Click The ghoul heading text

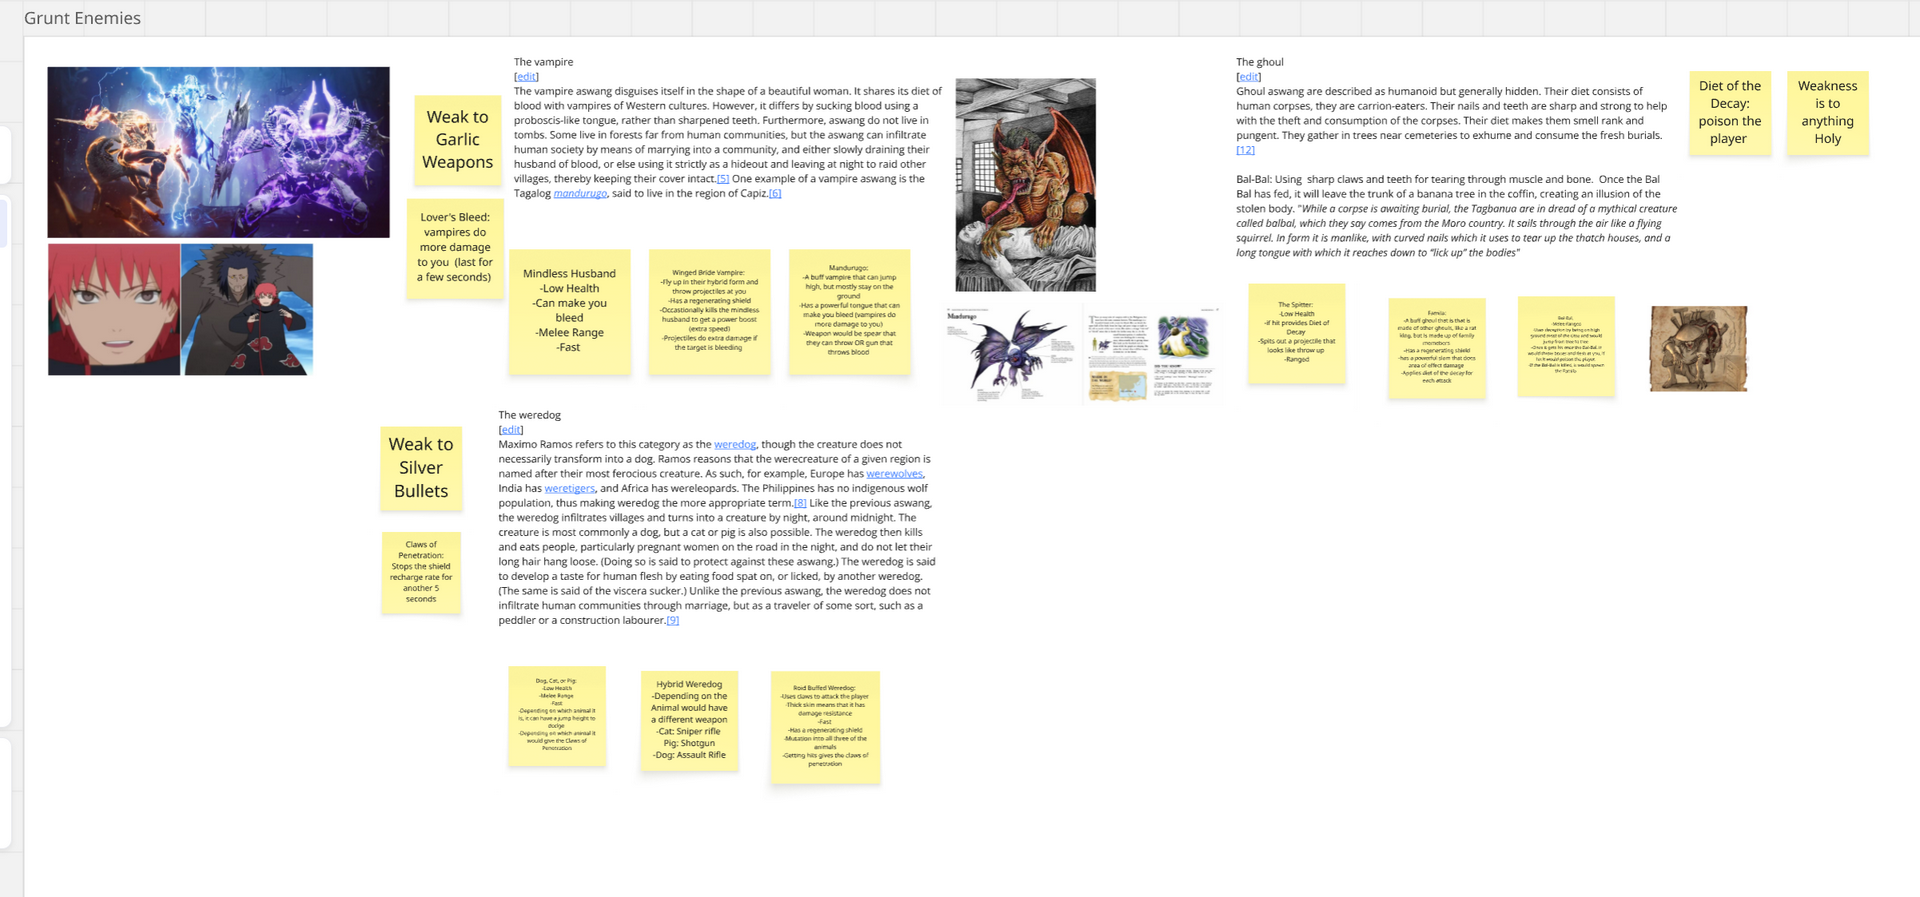coord(1259,62)
